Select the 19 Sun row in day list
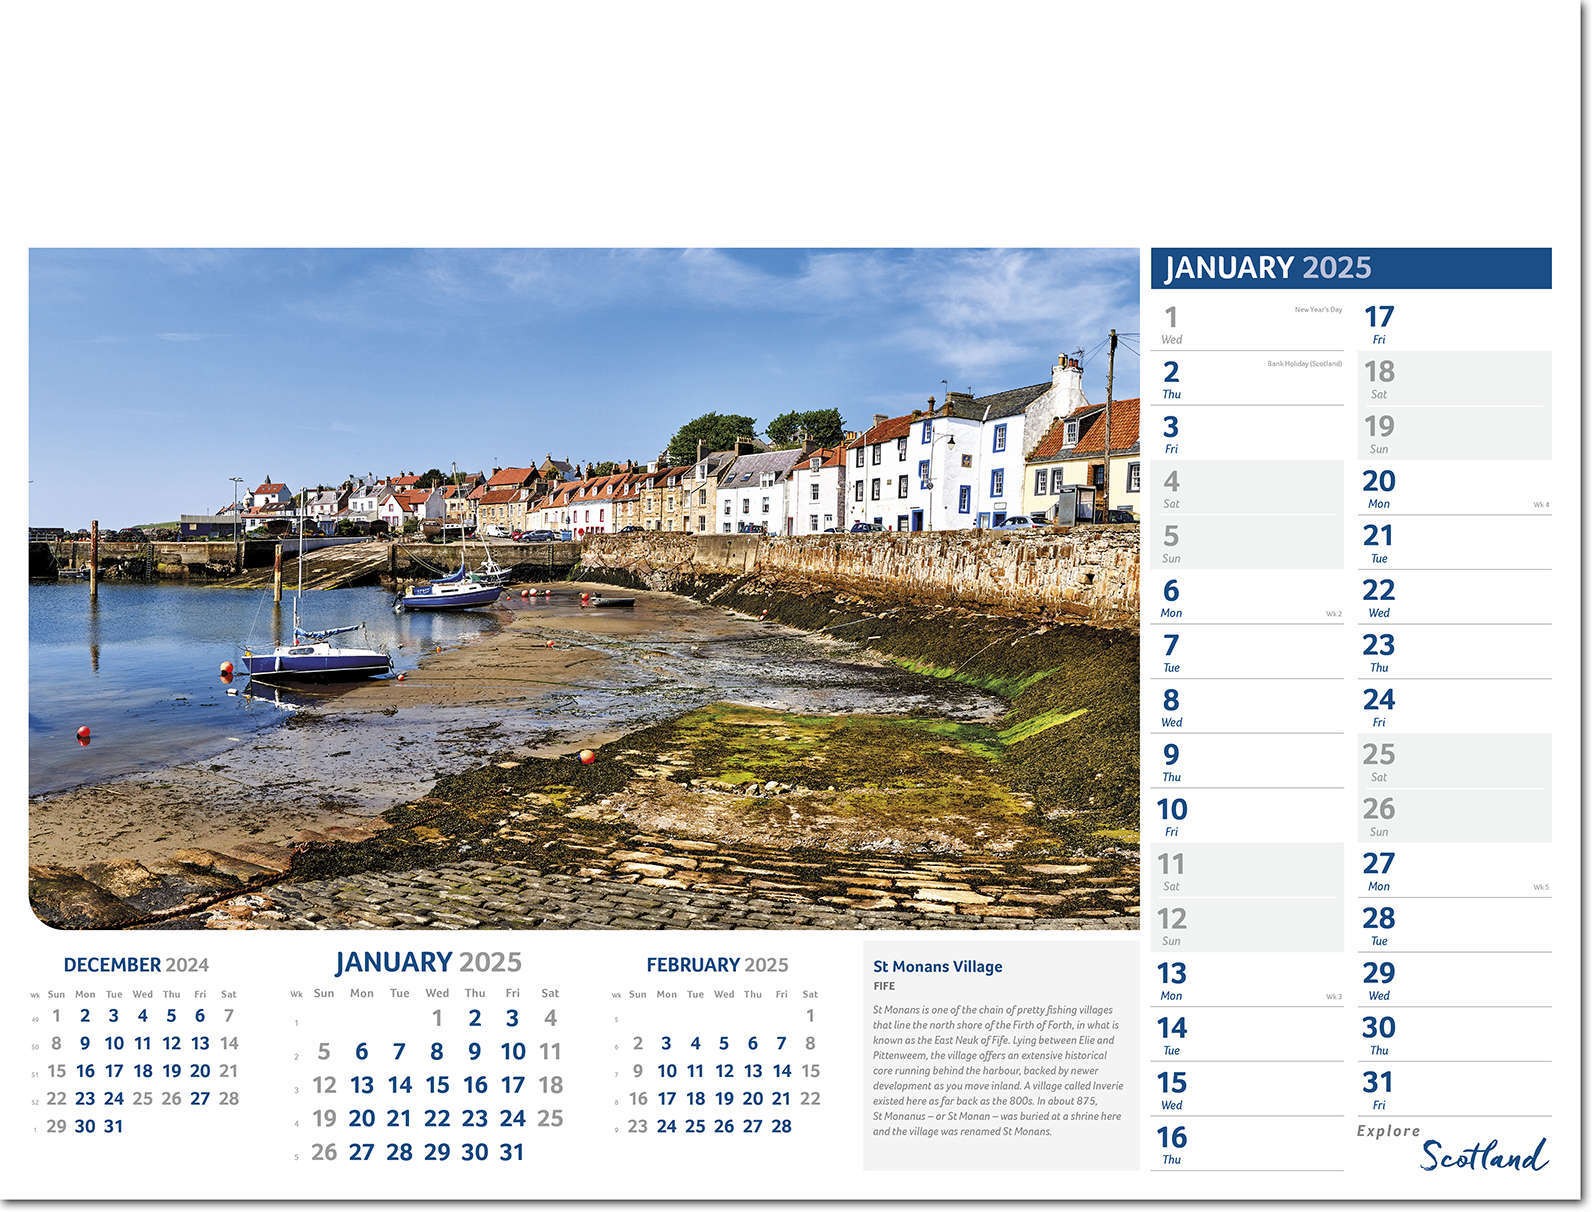The image size is (1593, 1212). point(1455,433)
